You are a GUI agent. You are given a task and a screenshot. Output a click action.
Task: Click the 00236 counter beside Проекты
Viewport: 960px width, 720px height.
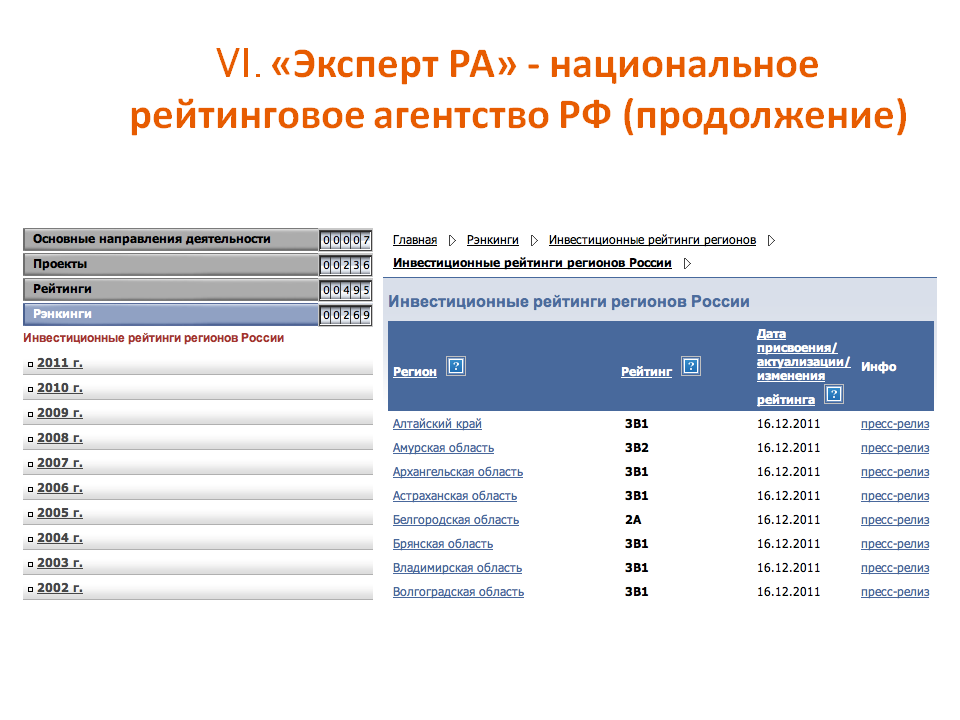click(x=346, y=265)
